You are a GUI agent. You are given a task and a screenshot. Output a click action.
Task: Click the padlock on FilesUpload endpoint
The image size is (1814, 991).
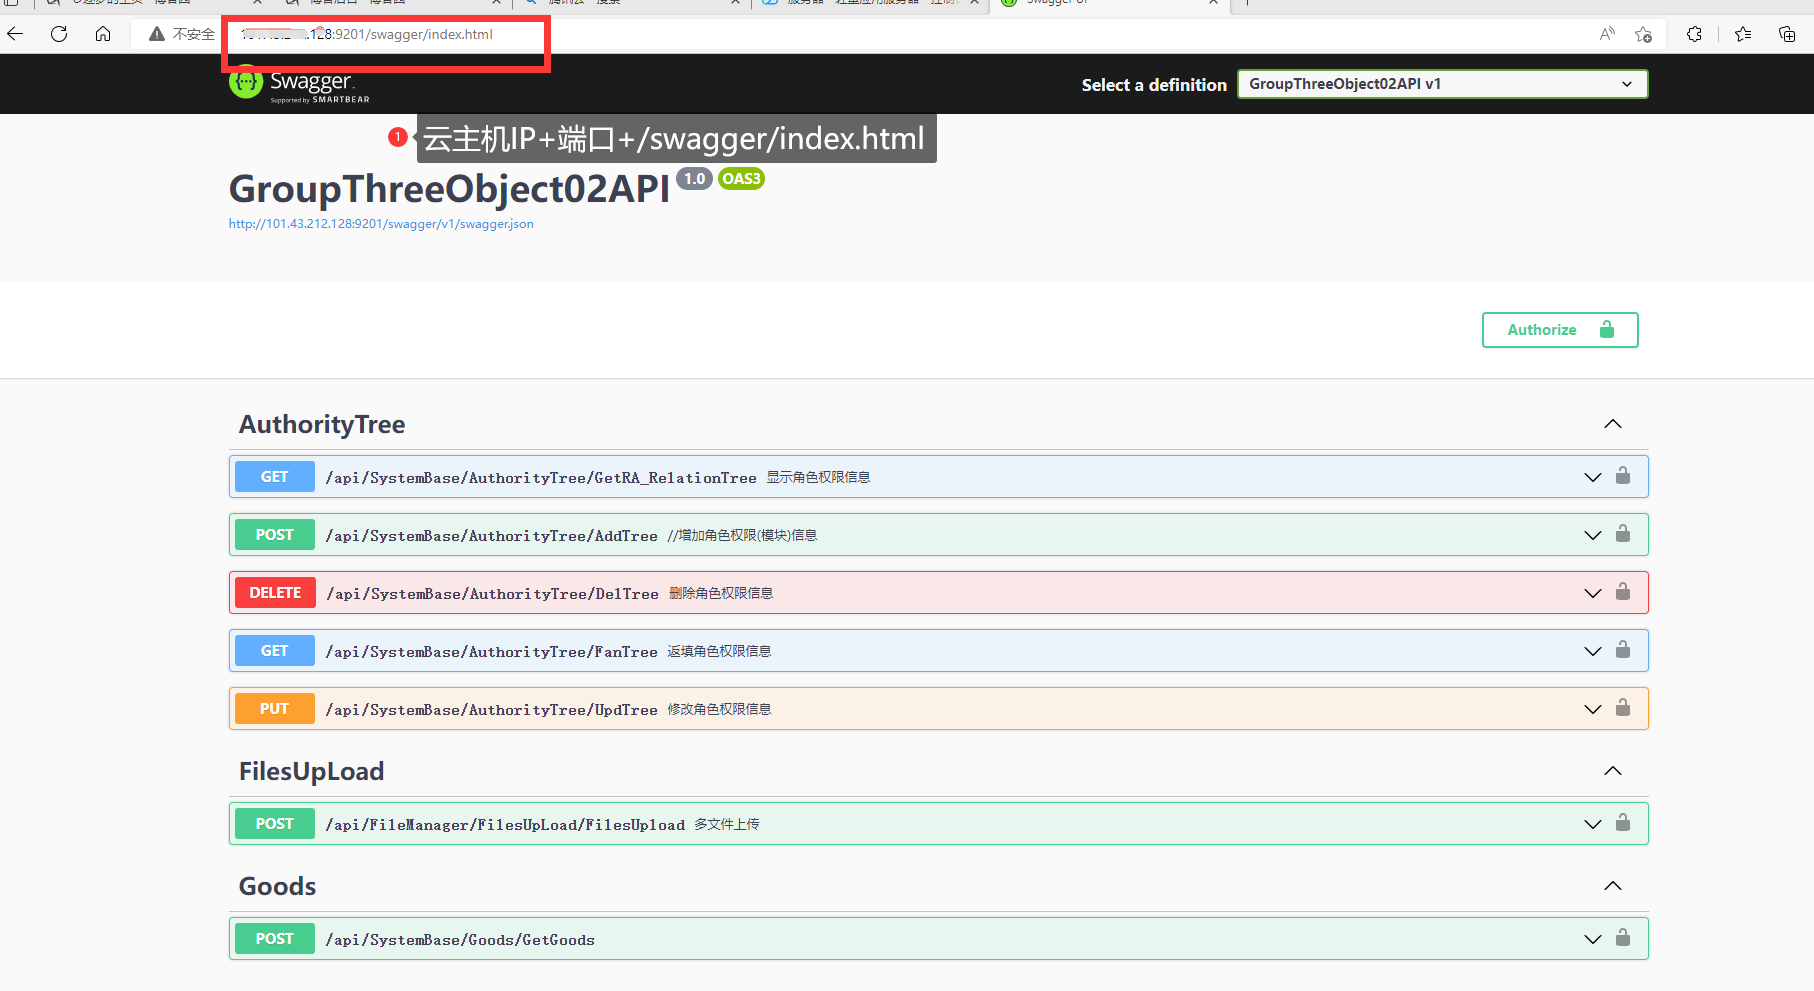[1623, 823]
